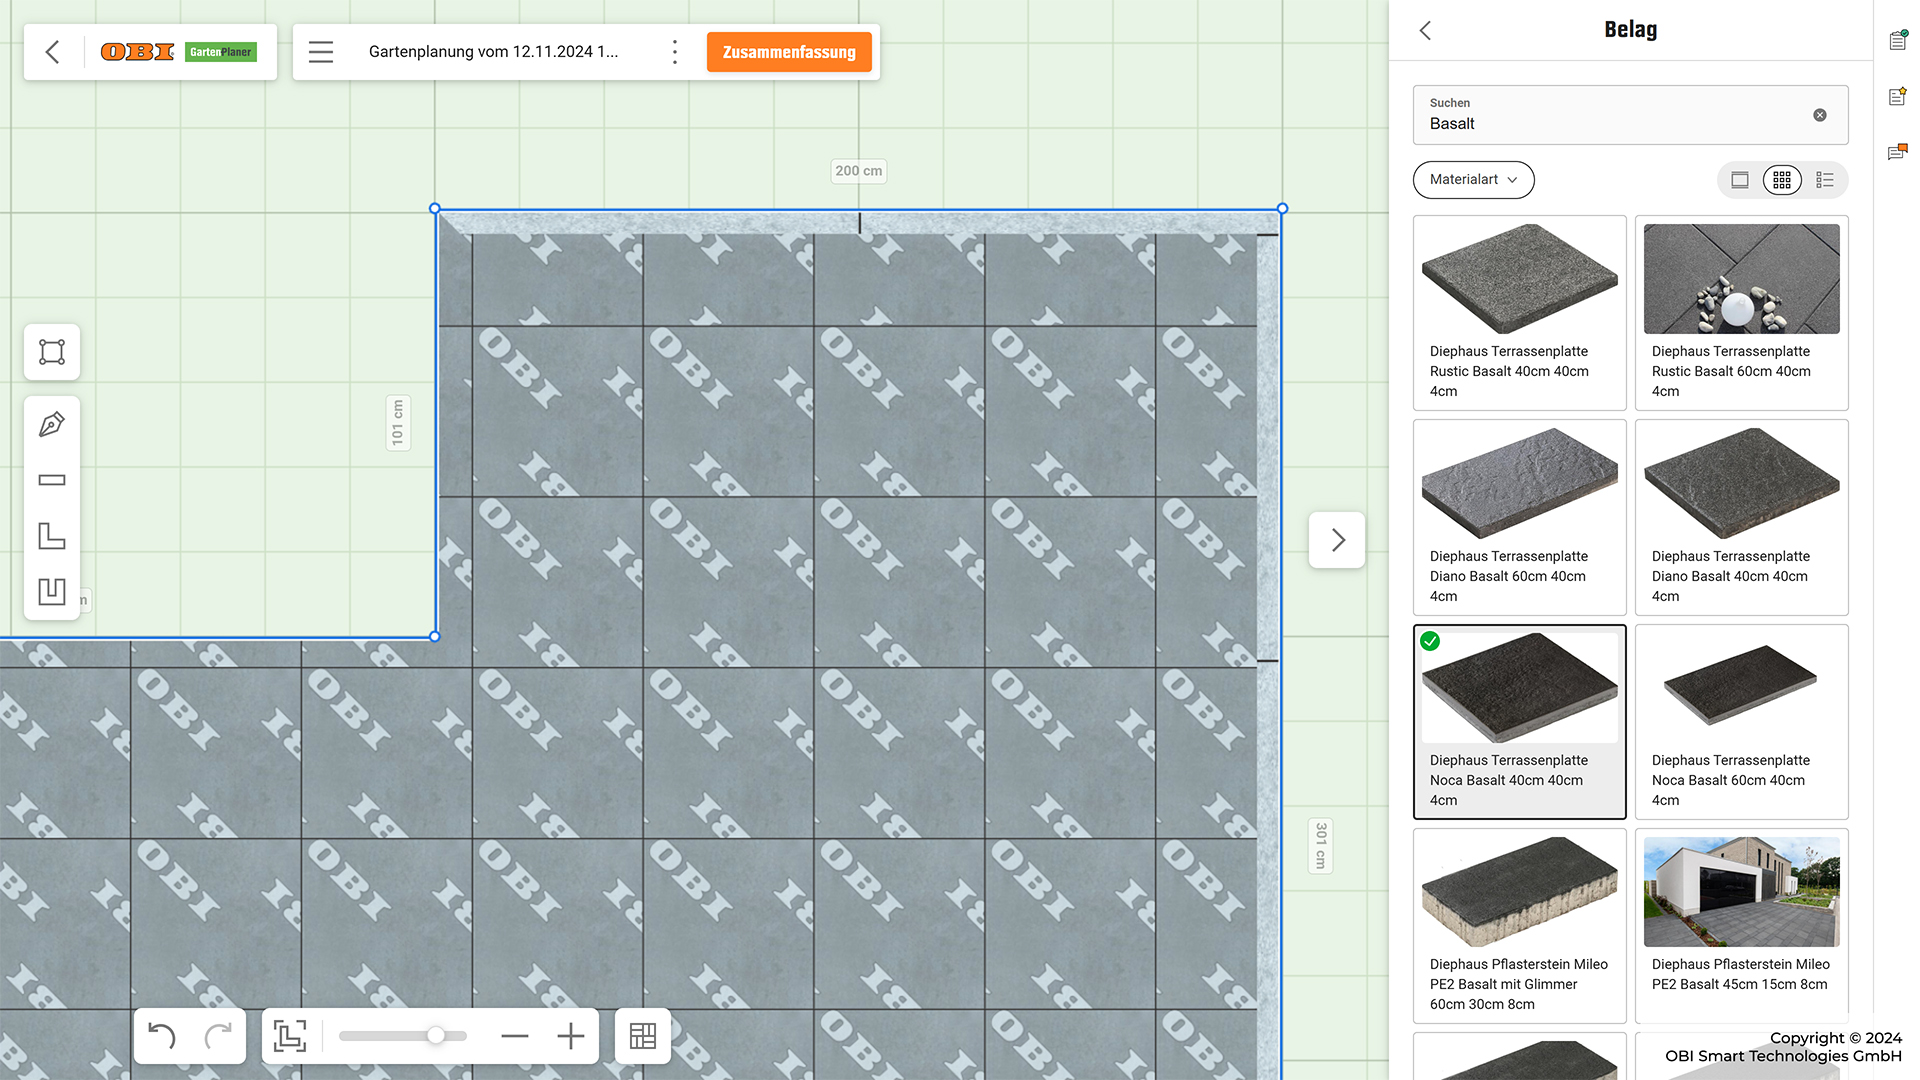Adjust the zoom slider handle
This screenshot has height=1080, width=1920.
coord(436,1036)
